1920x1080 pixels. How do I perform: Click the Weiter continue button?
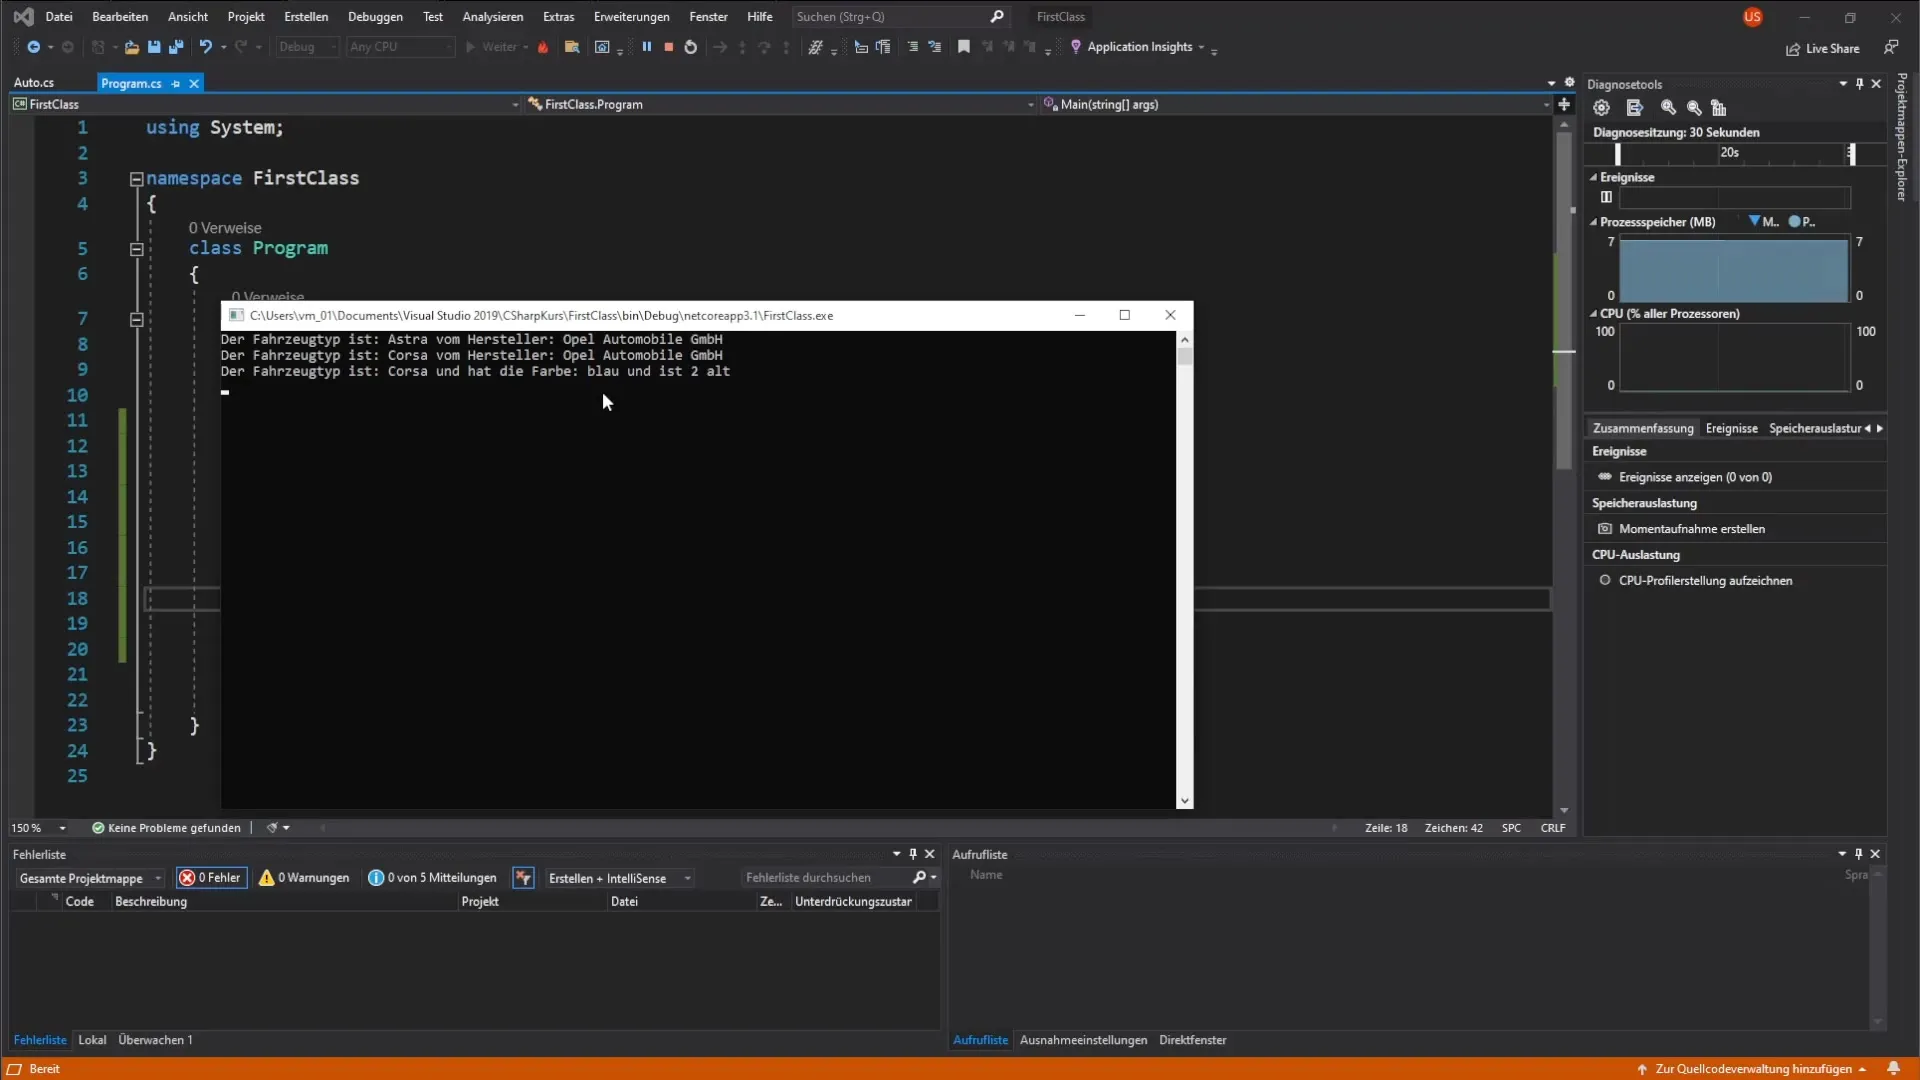[x=491, y=47]
